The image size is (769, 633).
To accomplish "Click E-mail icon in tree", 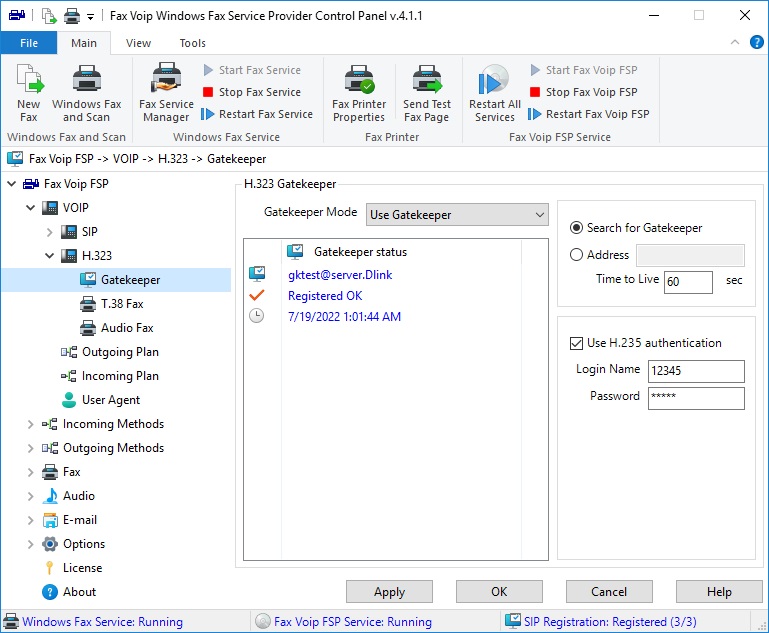I will (x=50, y=520).
